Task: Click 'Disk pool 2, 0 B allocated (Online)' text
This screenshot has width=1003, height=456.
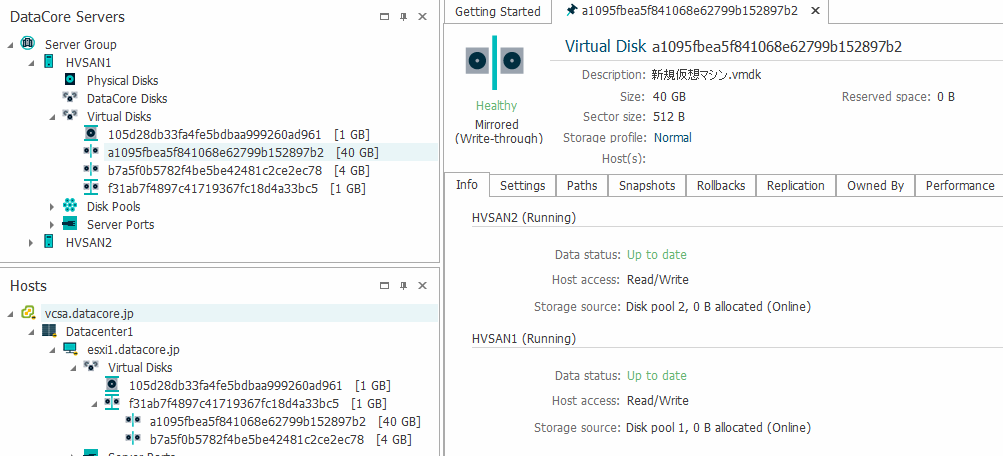Action: pos(719,307)
